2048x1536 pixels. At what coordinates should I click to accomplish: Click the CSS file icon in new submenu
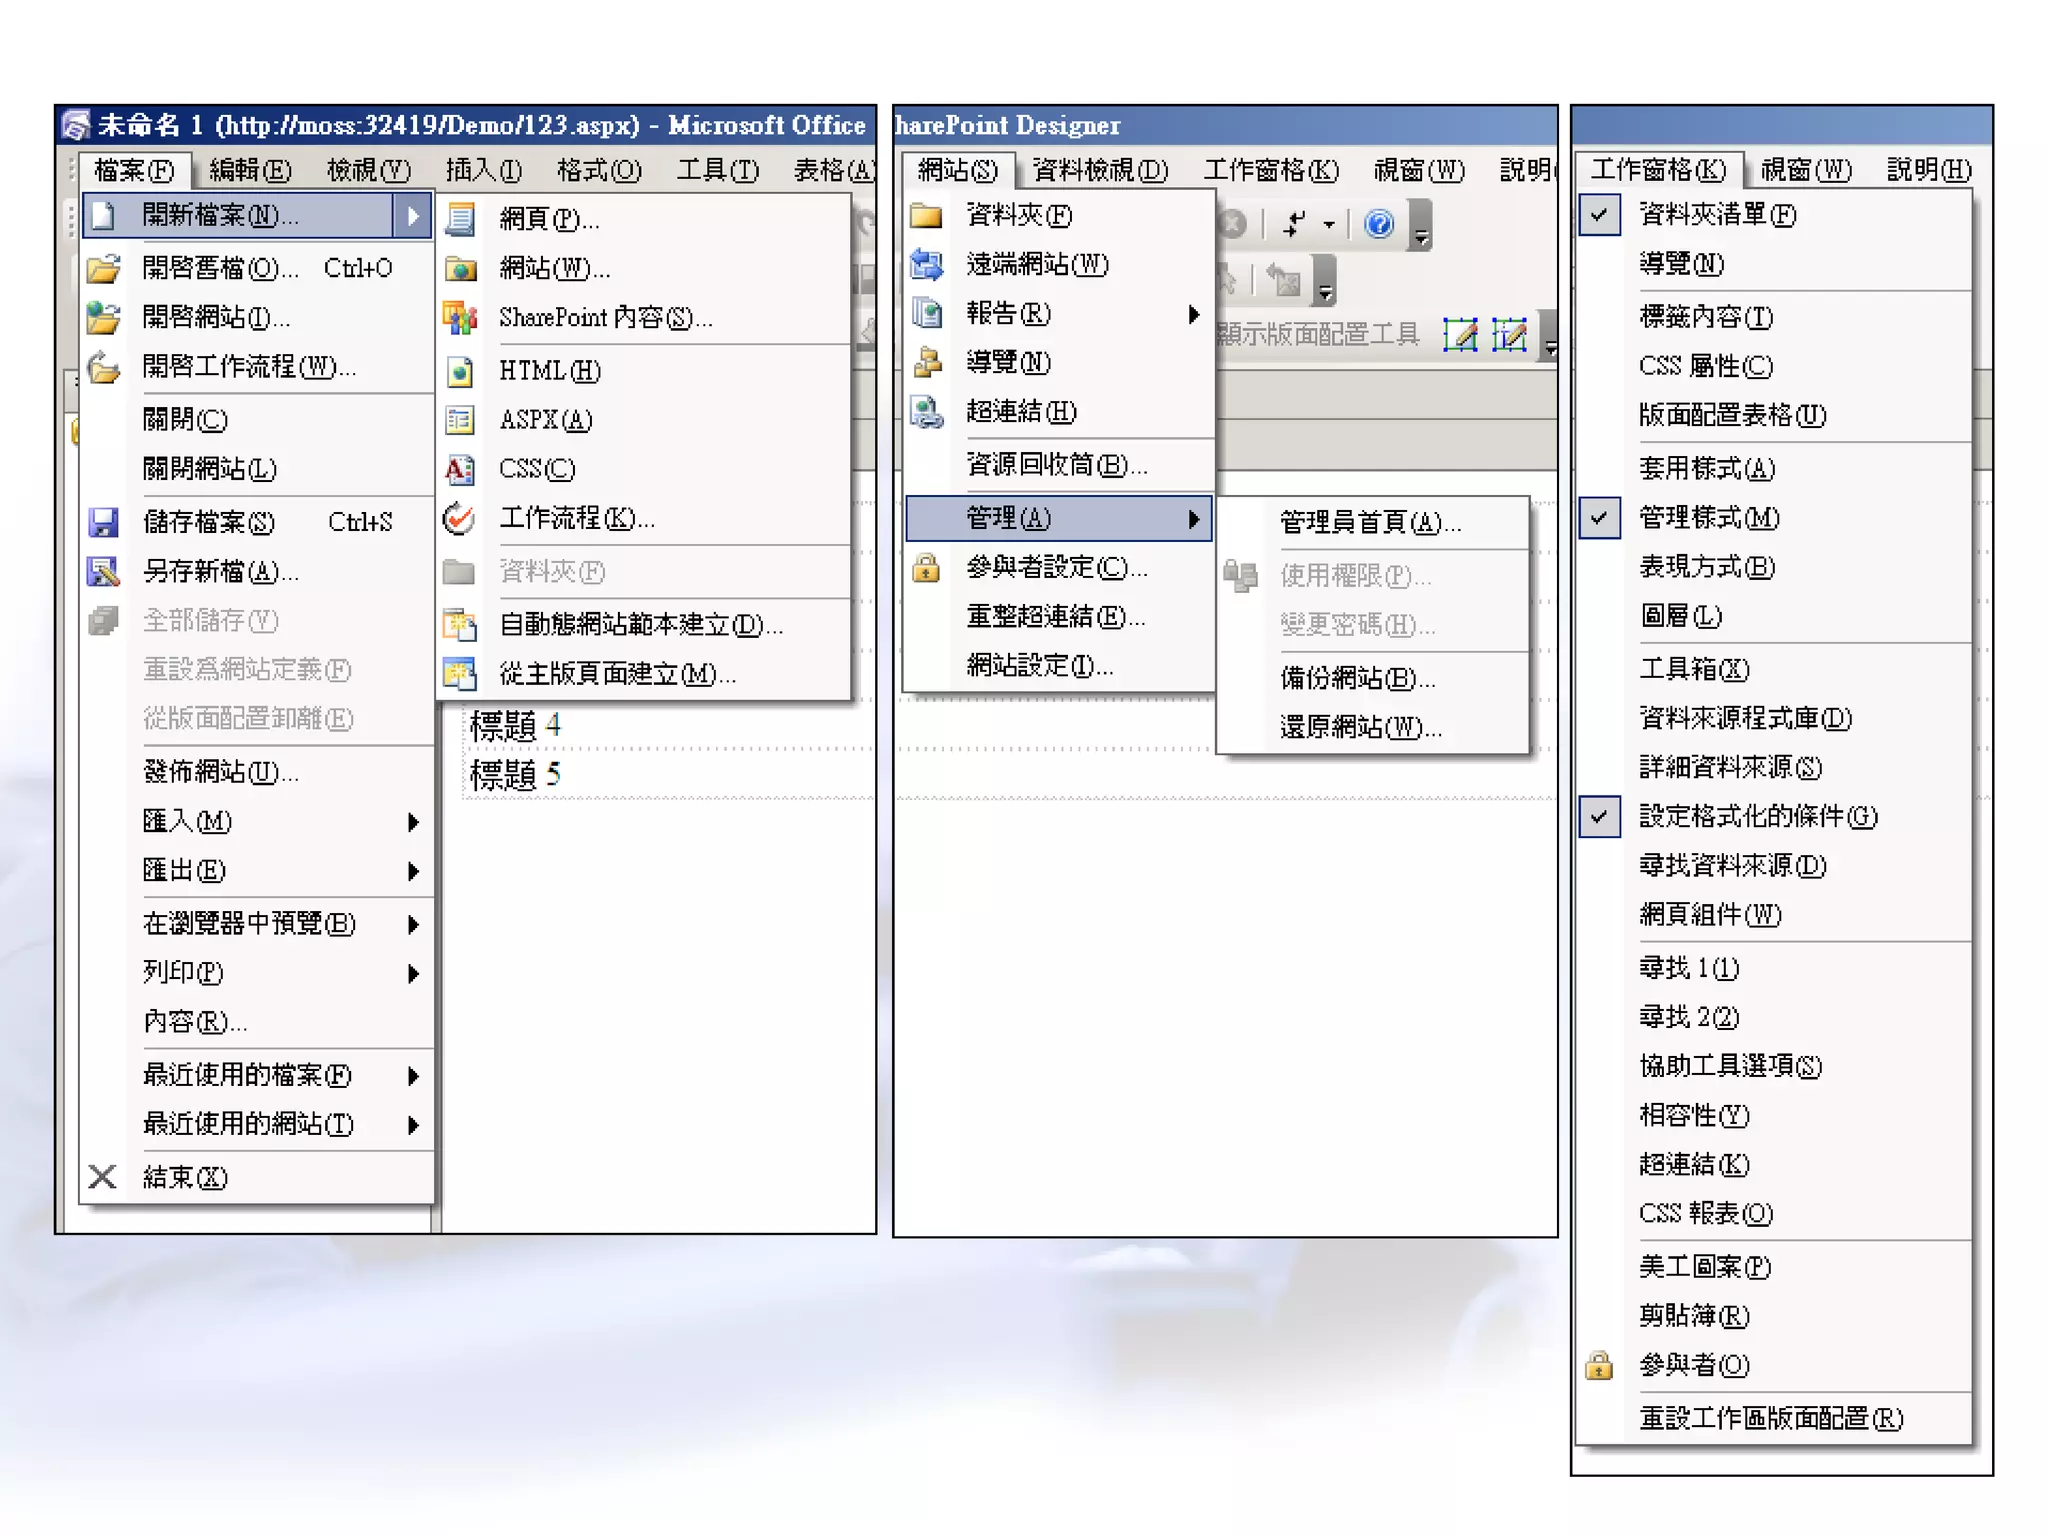coord(459,469)
